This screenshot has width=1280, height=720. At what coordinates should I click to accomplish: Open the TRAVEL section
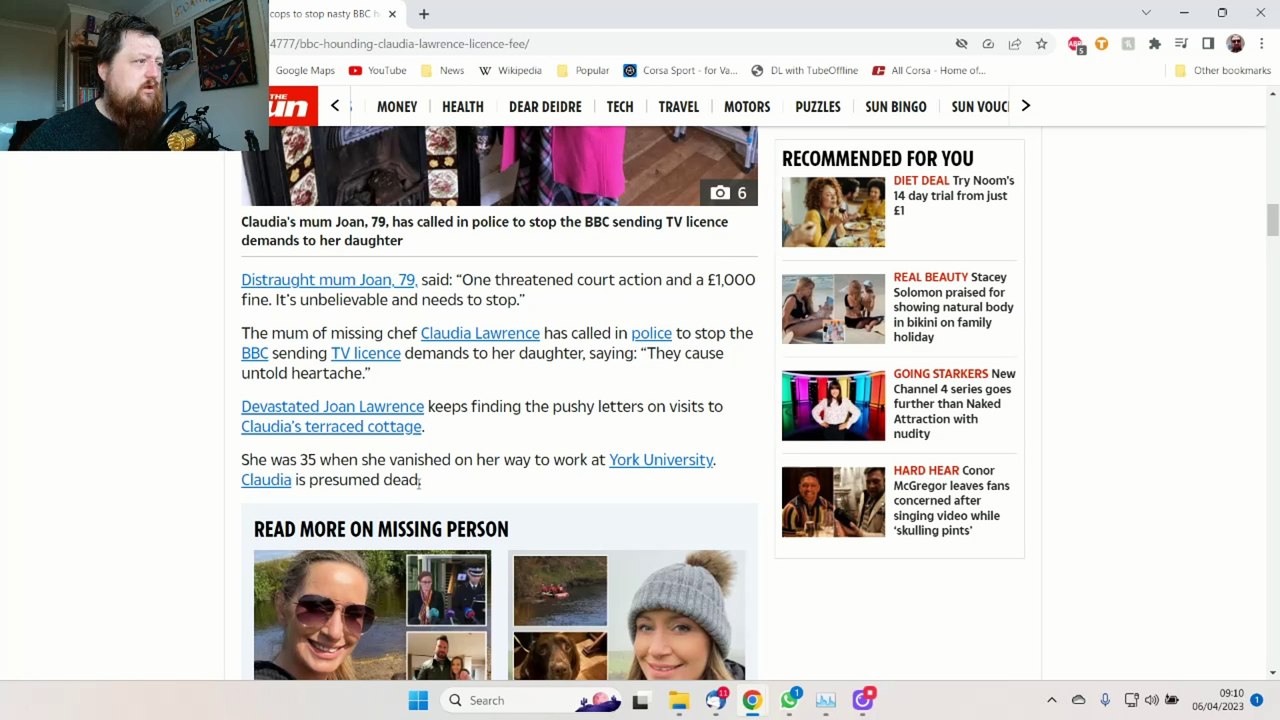click(679, 107)
